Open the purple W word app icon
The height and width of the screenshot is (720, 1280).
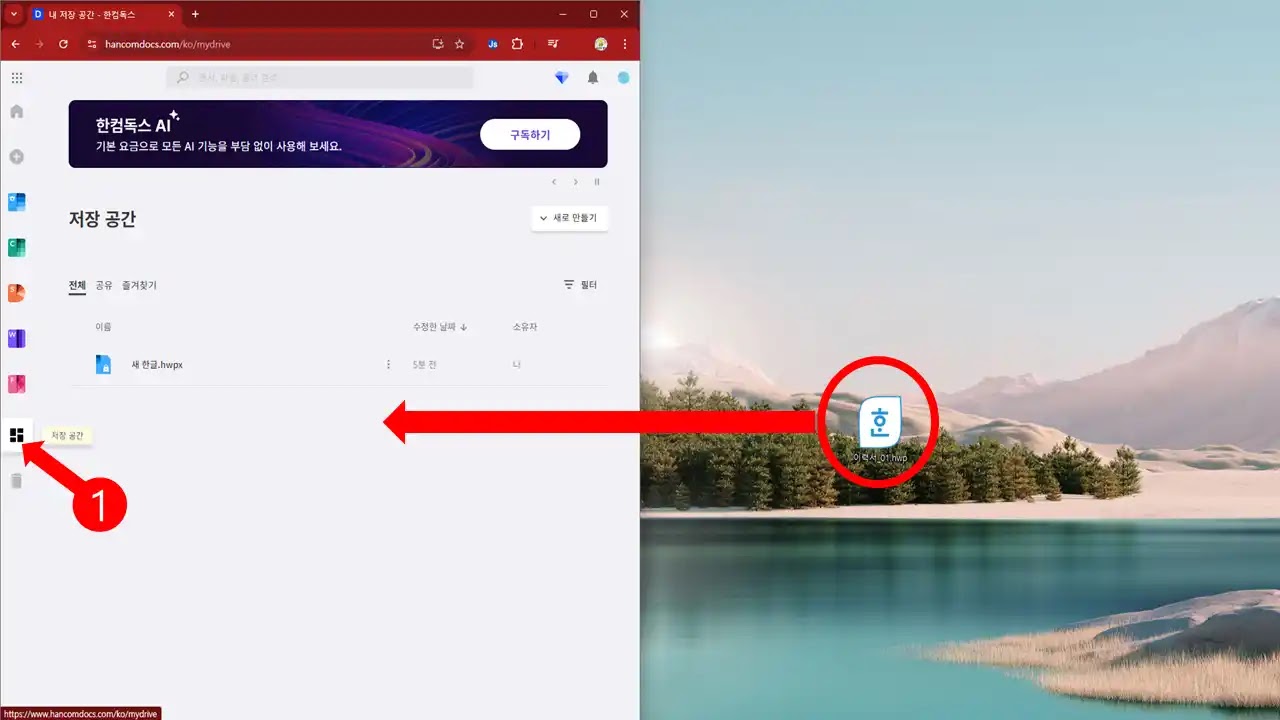pyautogui.click(x=16, y=338)
